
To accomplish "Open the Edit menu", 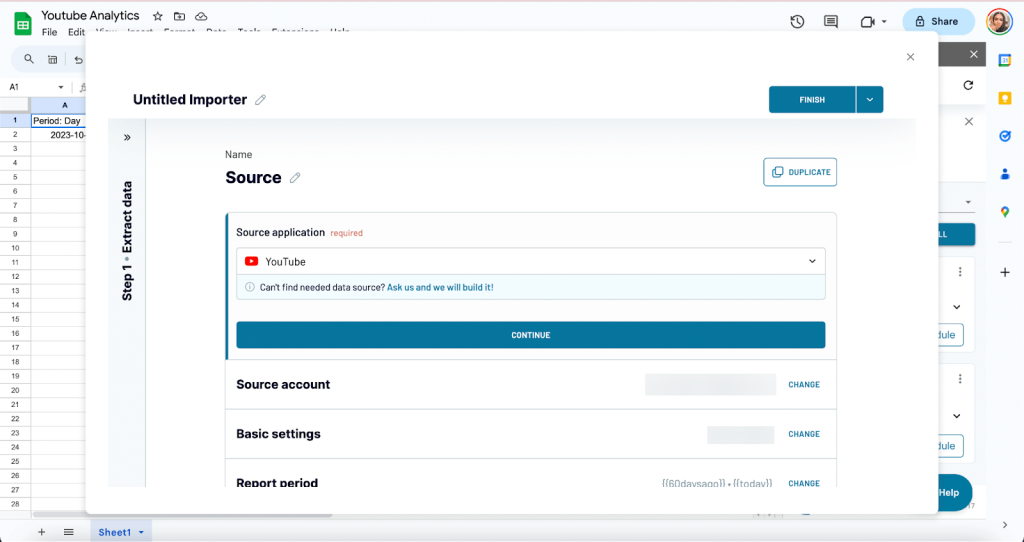I will click(x=76, y=32).
